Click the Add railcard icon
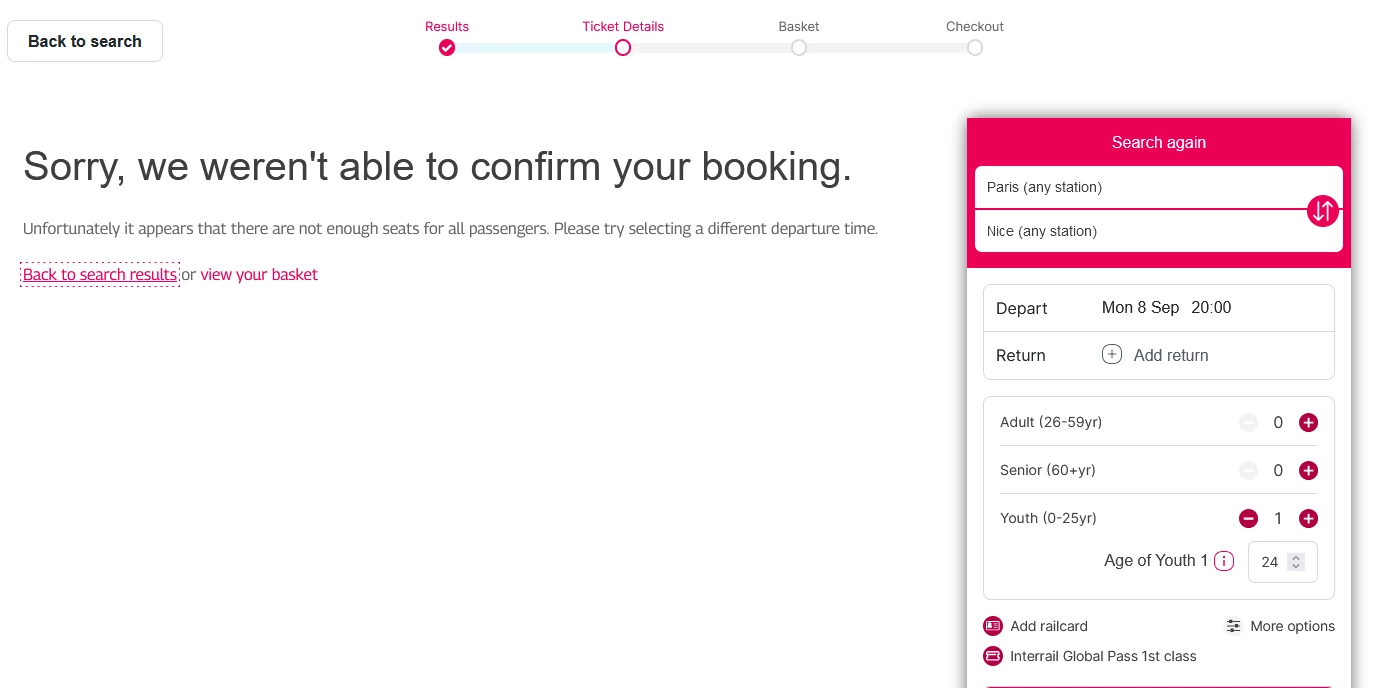Viewport: 1380px width, 688px height. pyautogui.click(x=993, y=626)
